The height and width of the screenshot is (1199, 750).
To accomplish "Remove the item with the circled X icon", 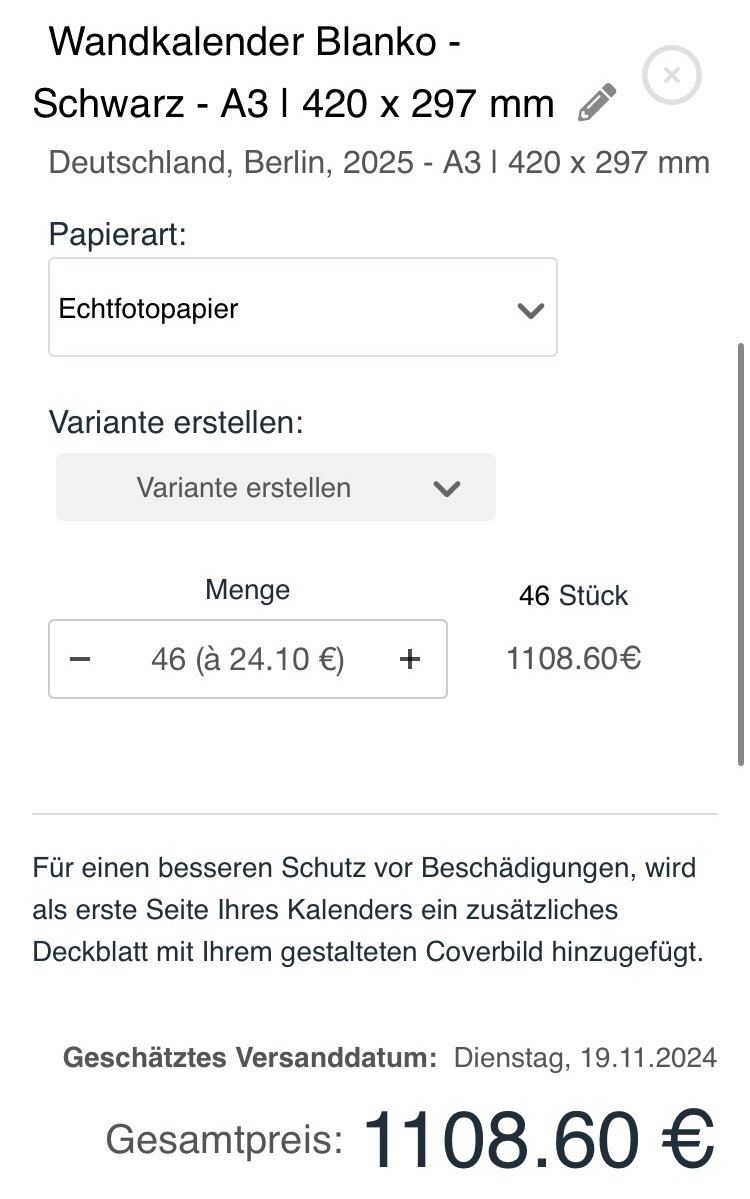I will click(672, 75).
